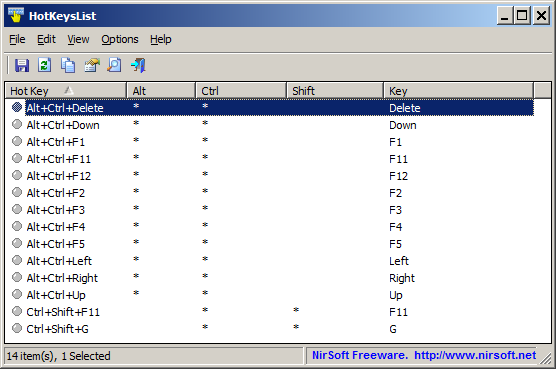Open the View menu

(78, 39)
